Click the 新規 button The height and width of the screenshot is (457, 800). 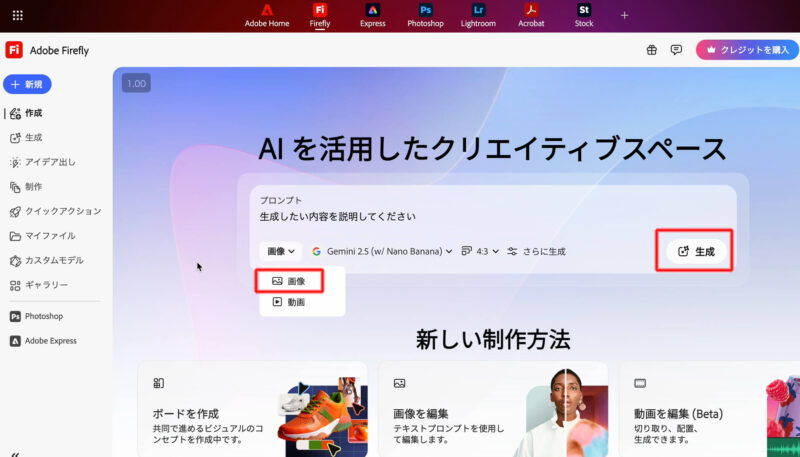point(27,84)
